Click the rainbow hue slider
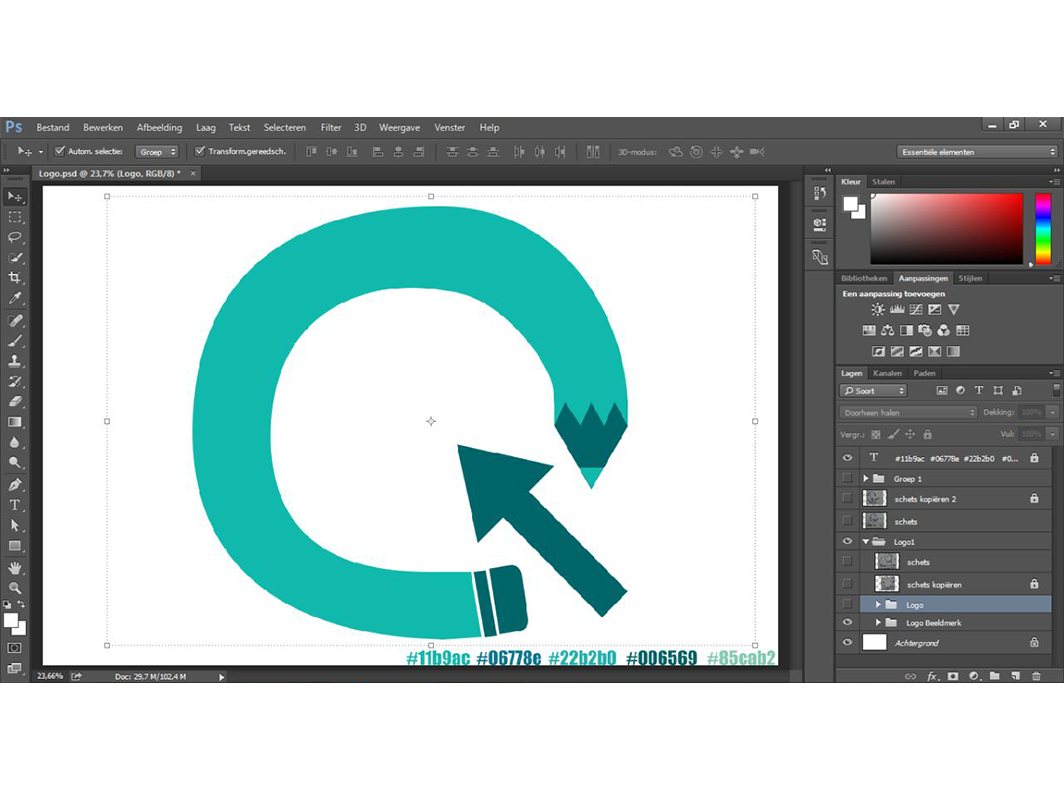 [1043, 229]
